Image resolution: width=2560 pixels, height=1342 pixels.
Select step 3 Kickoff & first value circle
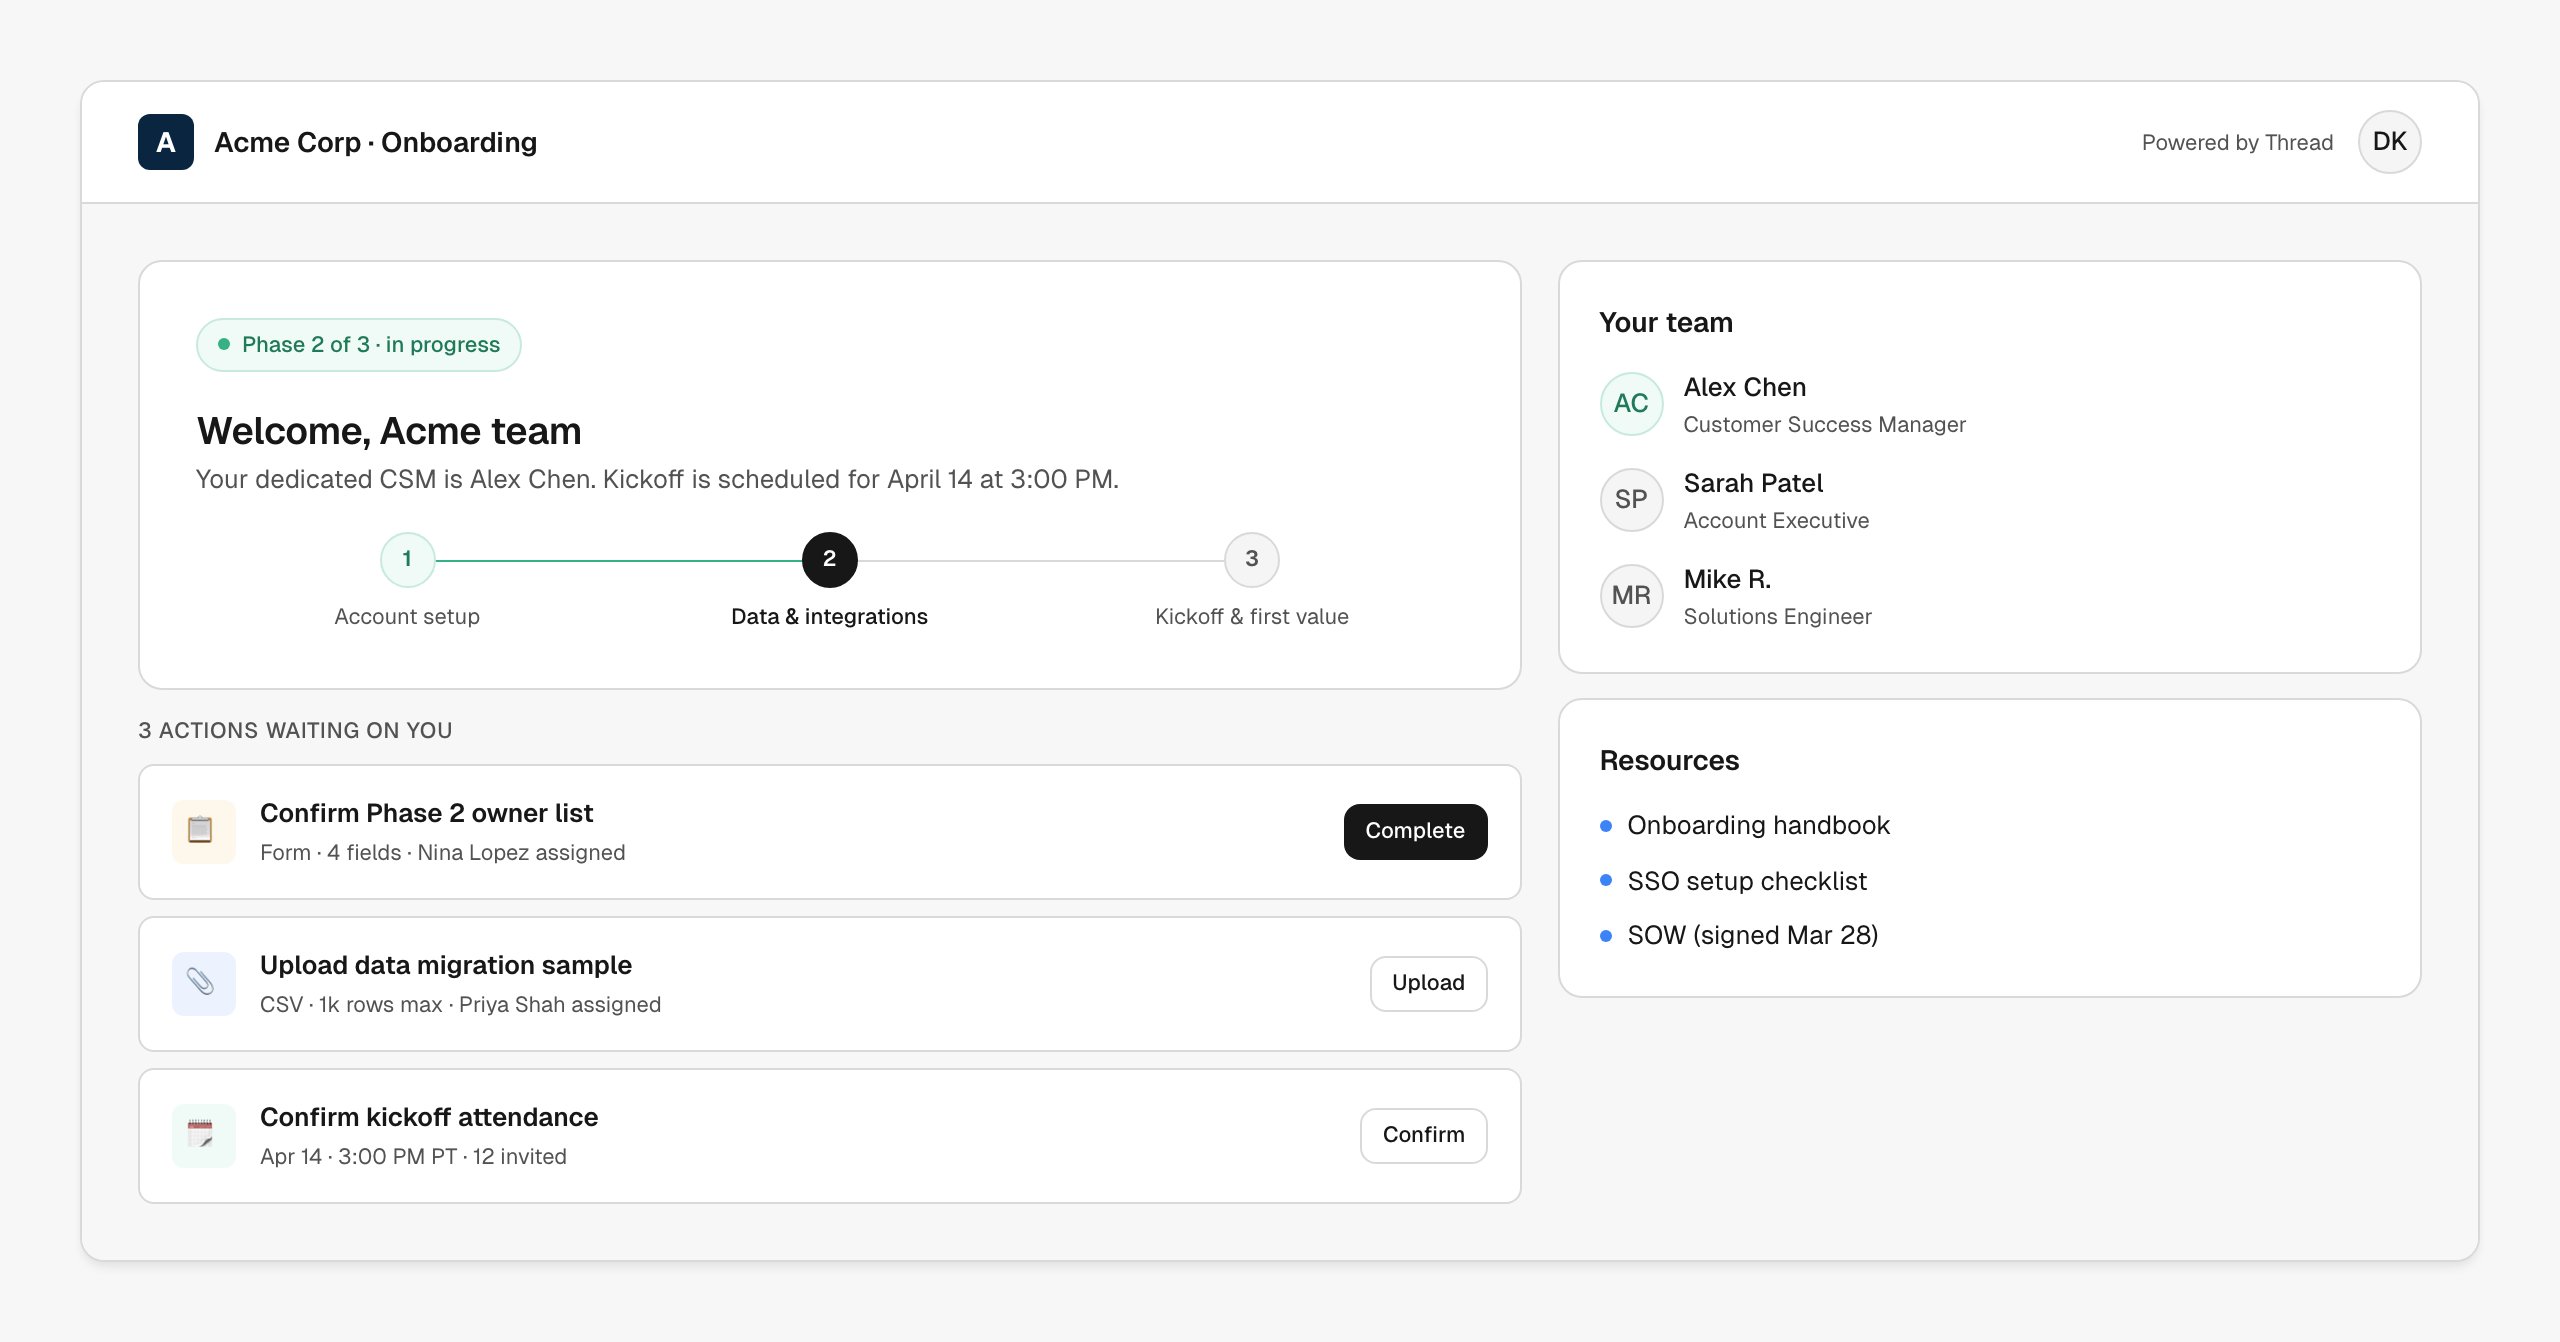click(1251, 559)
